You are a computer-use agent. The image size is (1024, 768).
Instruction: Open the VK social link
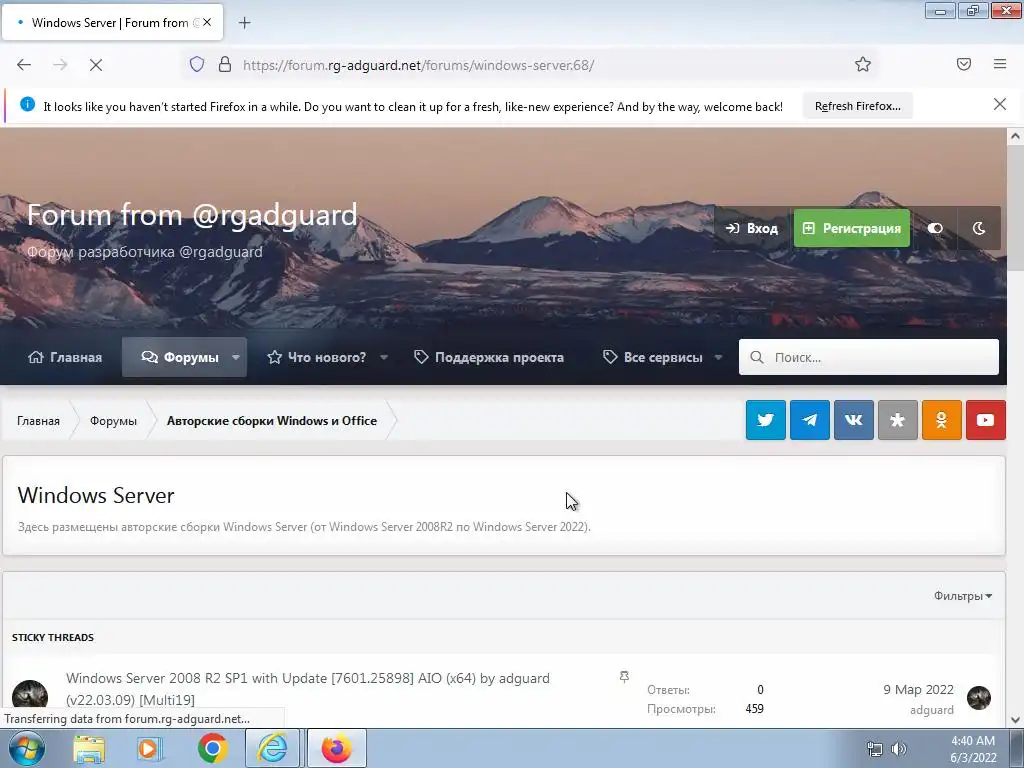pos(854,420)
